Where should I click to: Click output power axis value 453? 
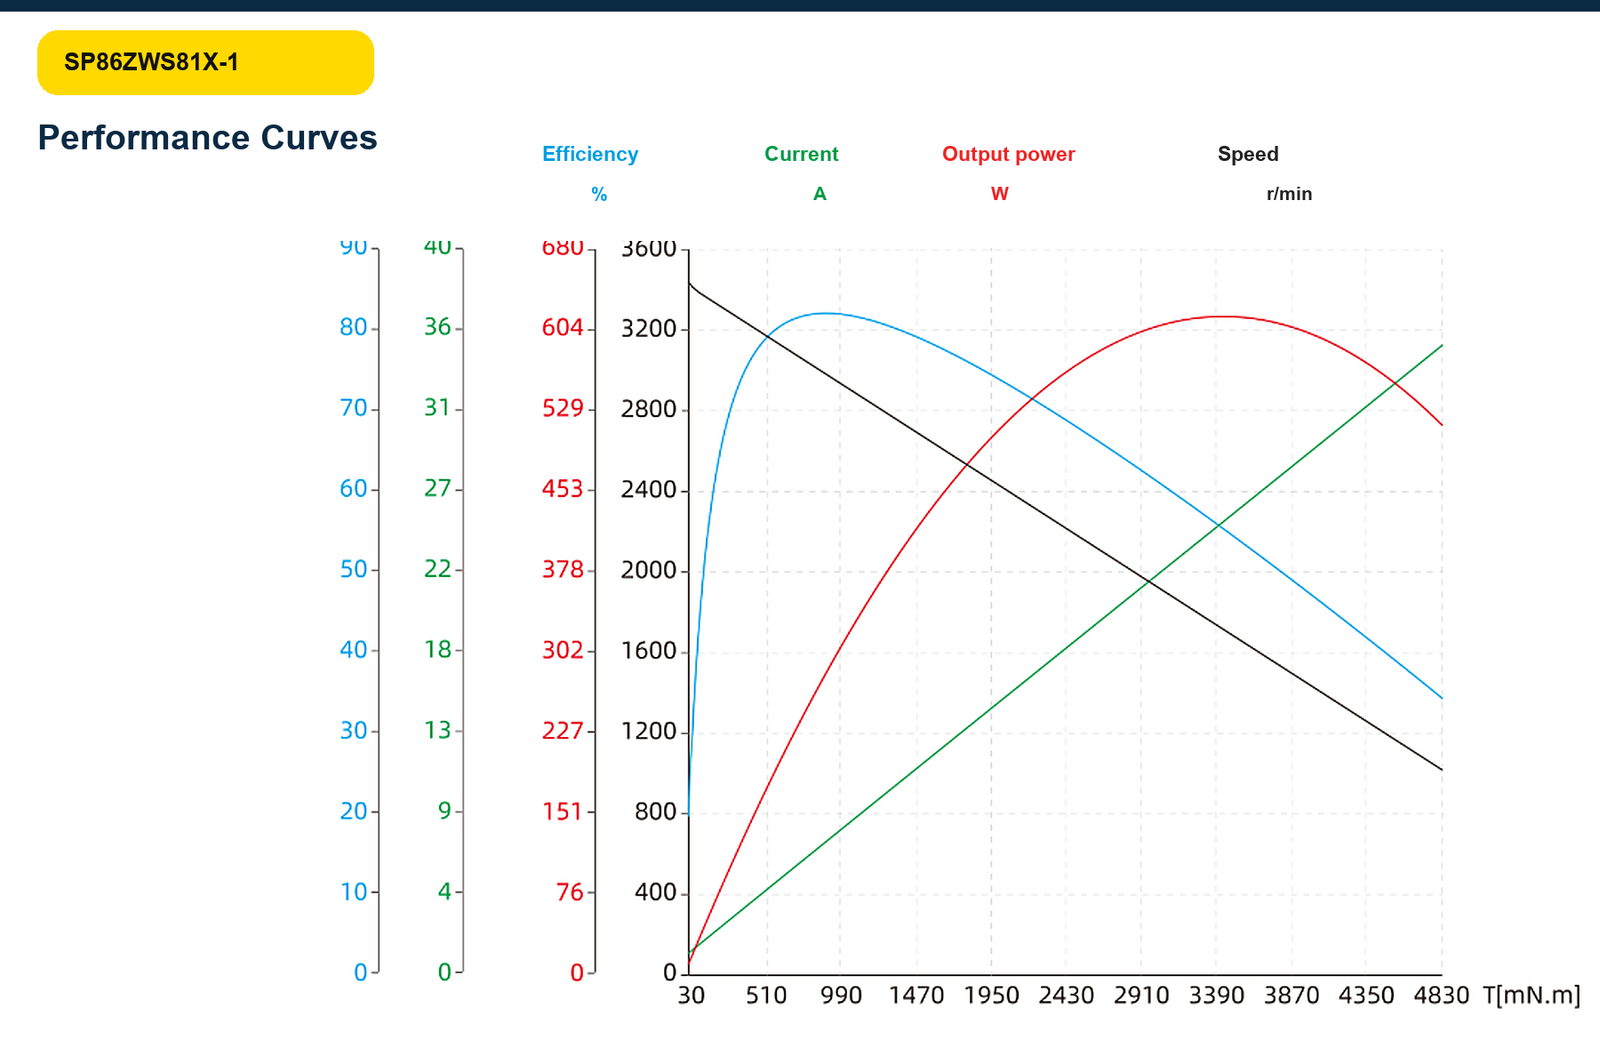tap(563, 489)
